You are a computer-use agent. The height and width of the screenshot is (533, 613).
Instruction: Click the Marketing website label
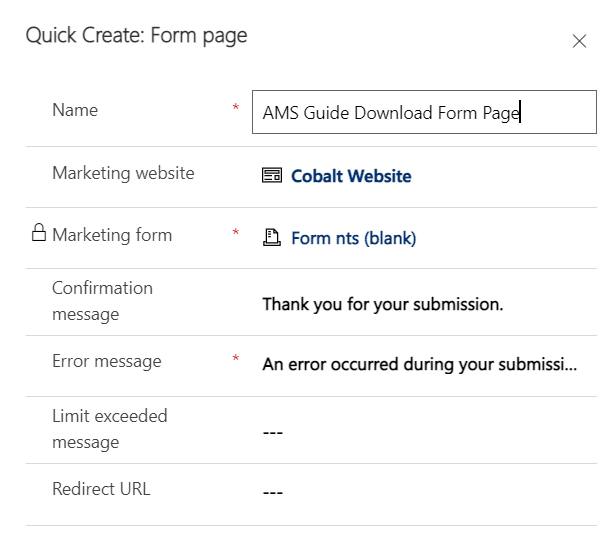click(123, 173)
